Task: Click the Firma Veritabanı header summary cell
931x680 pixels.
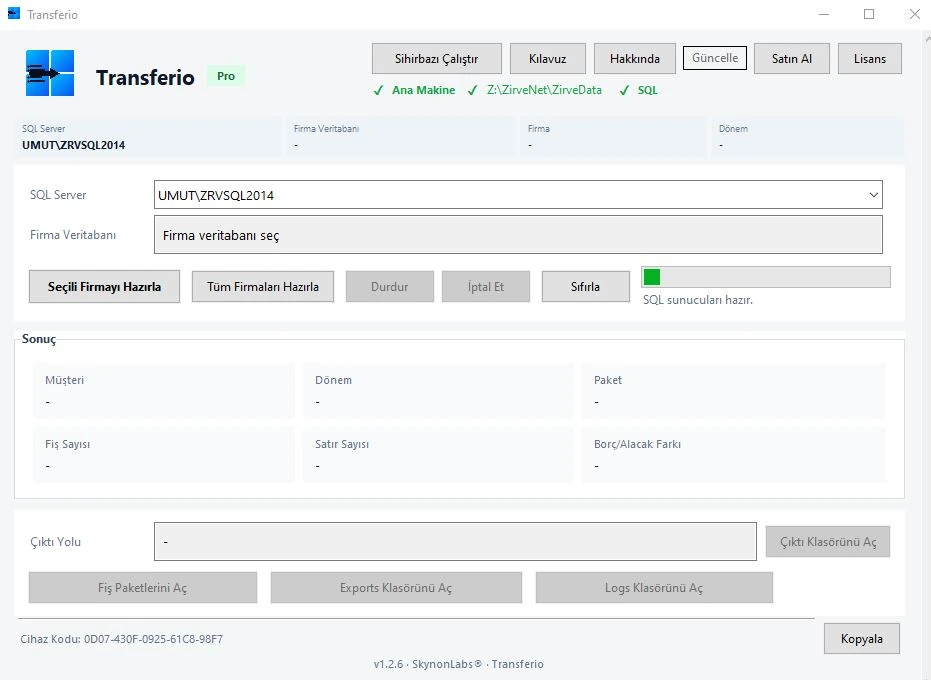Action: (x=401, y=137)
